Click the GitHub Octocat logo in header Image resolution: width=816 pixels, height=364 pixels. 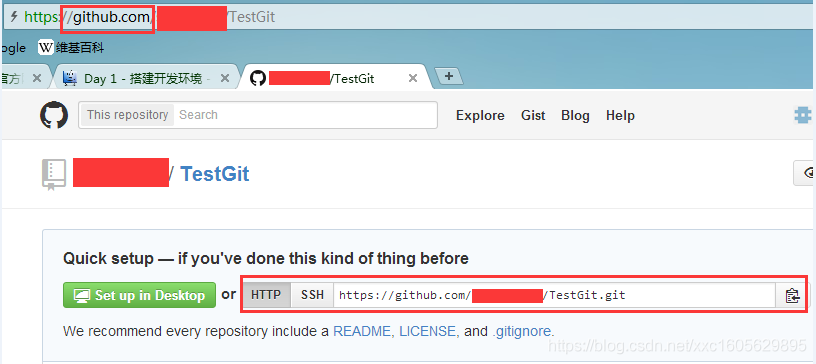pos(54,115)
